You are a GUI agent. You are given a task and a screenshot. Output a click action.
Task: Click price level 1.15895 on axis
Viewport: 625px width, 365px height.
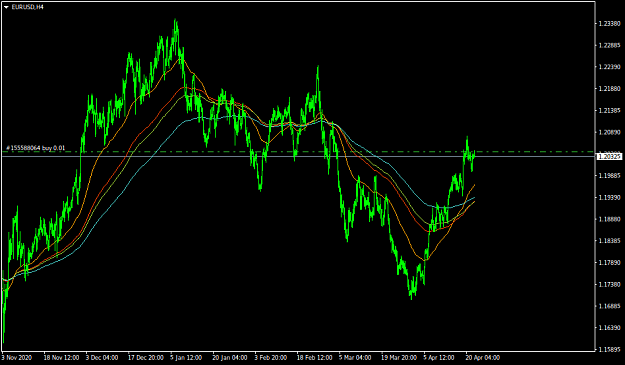[x=610, y=350]
